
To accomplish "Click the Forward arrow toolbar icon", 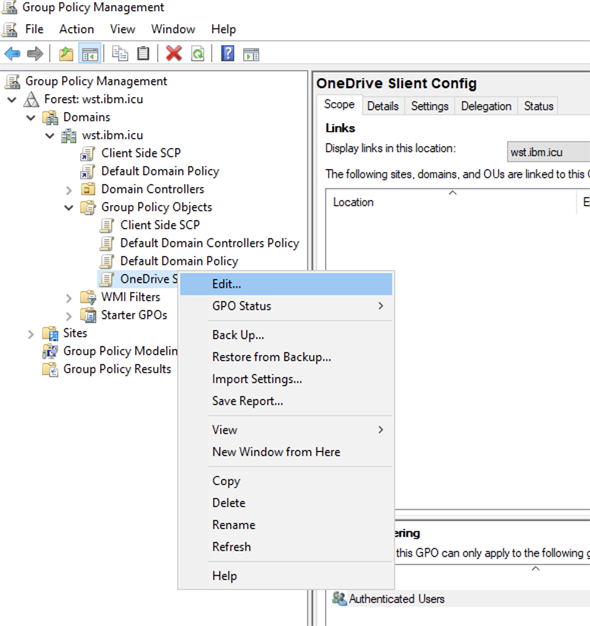I will point(35,53).
